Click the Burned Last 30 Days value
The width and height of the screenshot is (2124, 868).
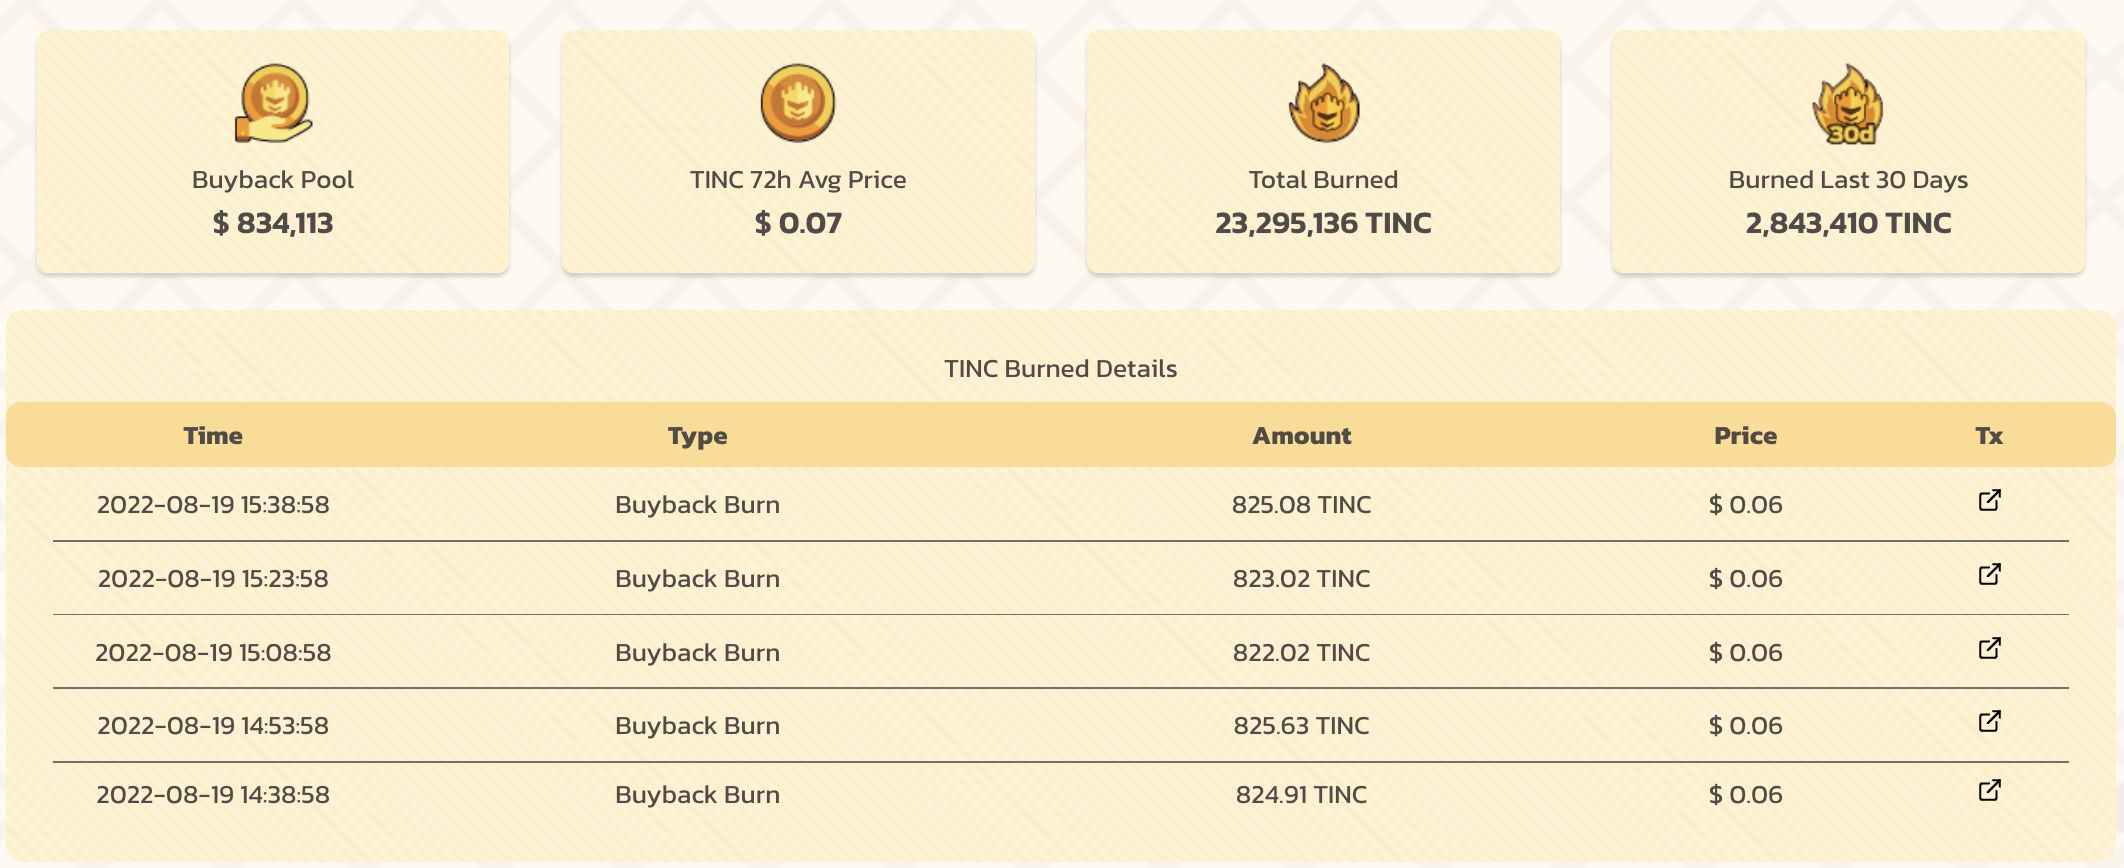[x=1847, y=224]
